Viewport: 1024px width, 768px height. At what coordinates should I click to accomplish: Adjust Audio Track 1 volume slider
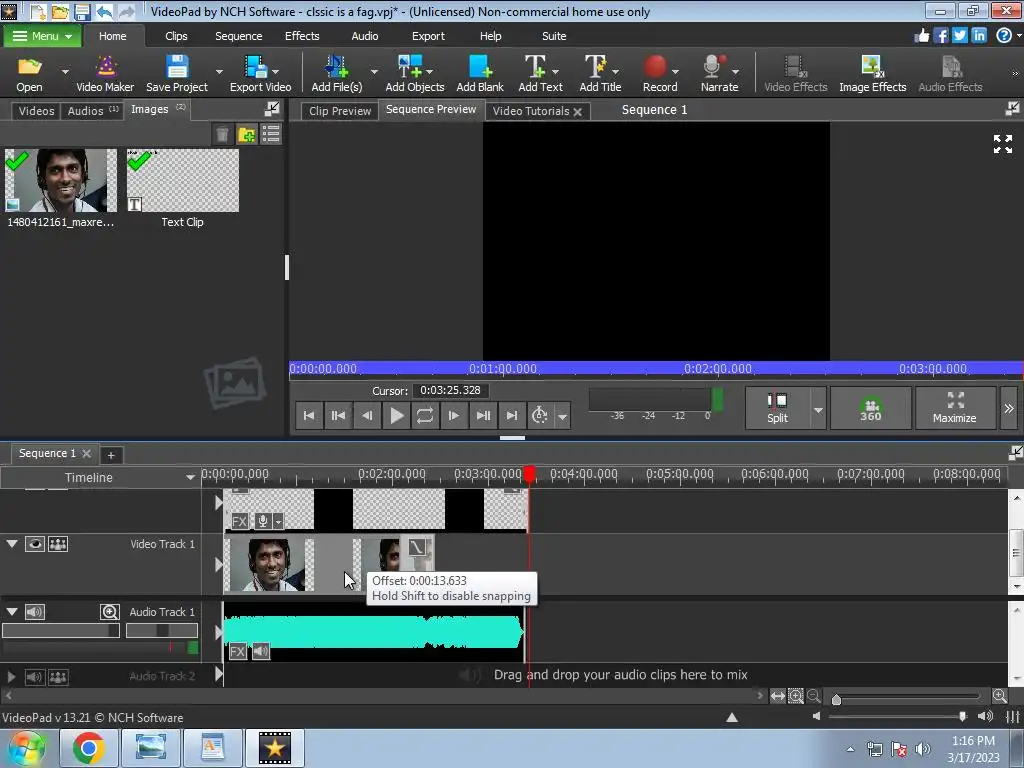coord(61,630)
